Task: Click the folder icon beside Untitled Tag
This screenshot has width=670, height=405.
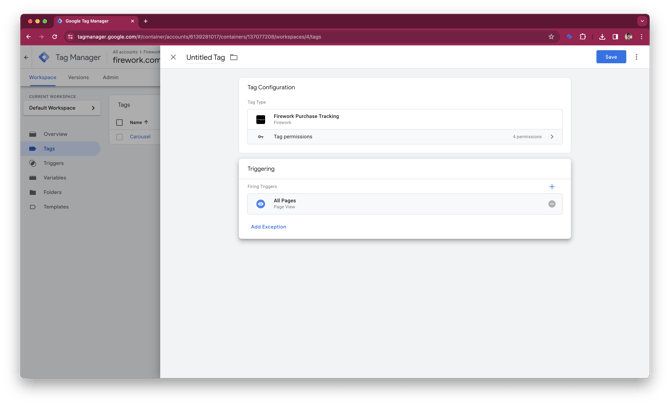Action: (234, 57)
